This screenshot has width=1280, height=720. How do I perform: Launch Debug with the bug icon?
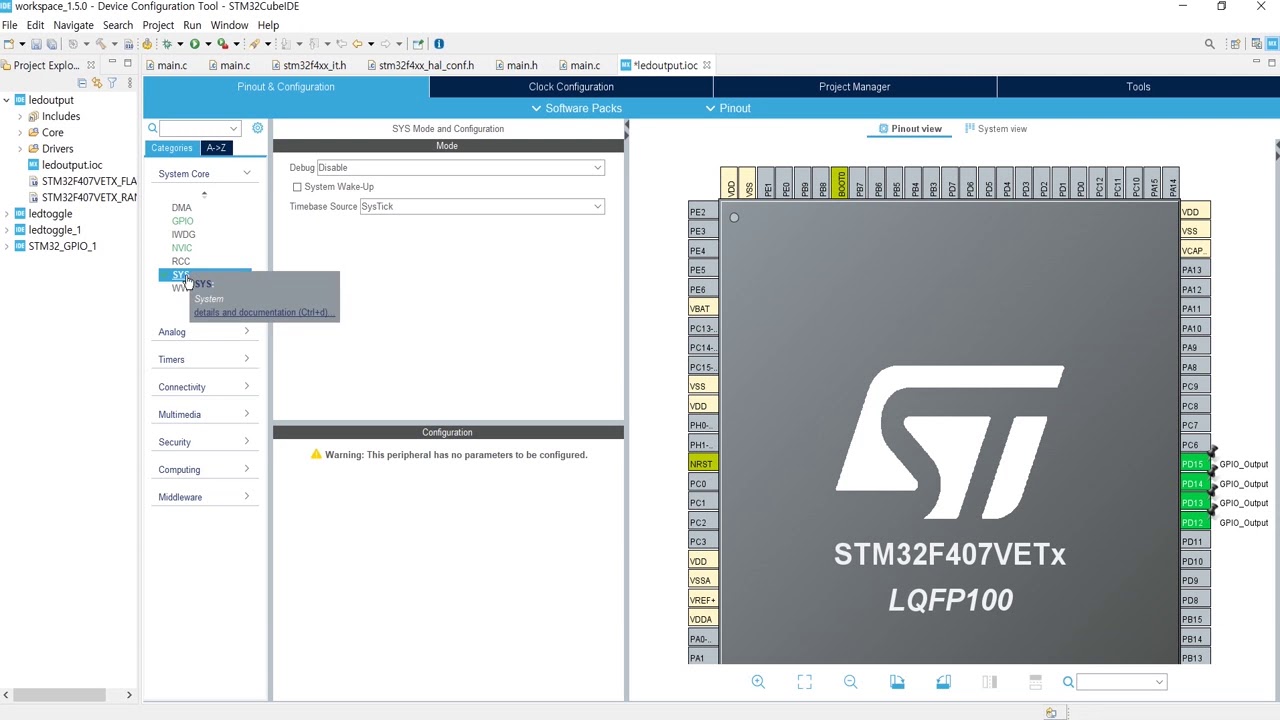pyautogui.click(x=167, y=44)
